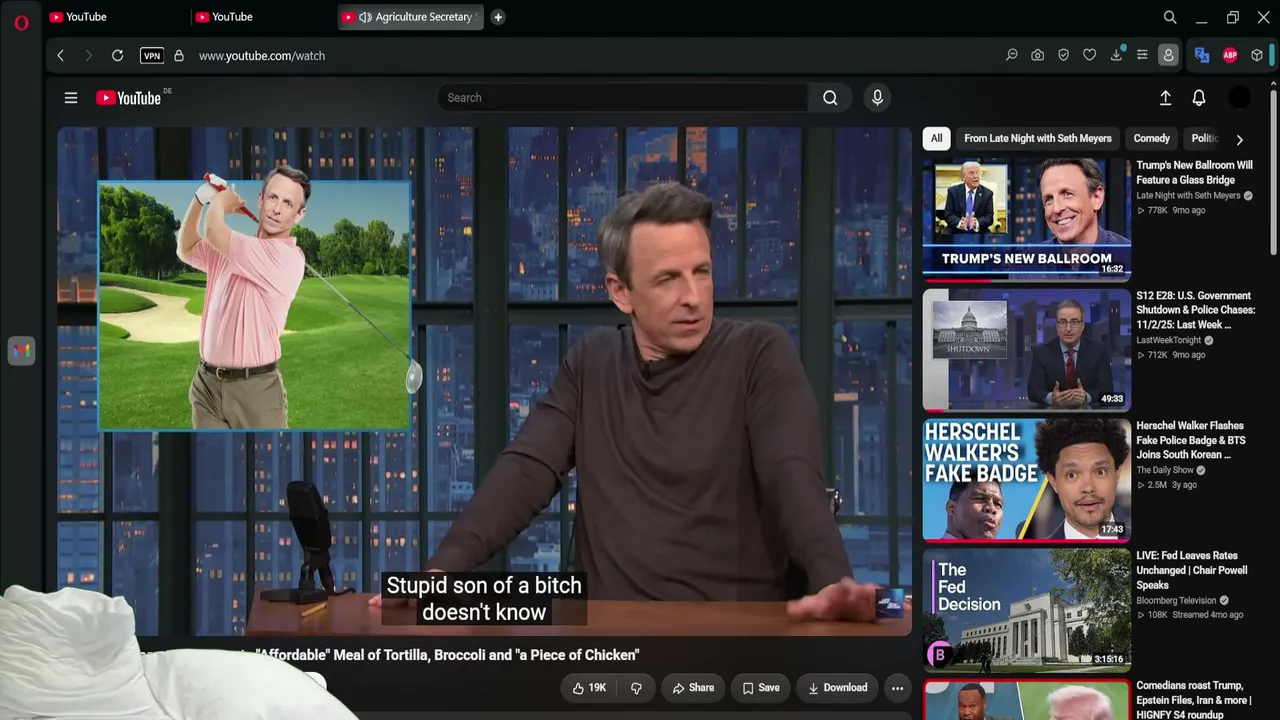The width and height of the screenshot is (1280, 720).
Task: Select the Comedy filter chip
Action: click(1151, 139)
